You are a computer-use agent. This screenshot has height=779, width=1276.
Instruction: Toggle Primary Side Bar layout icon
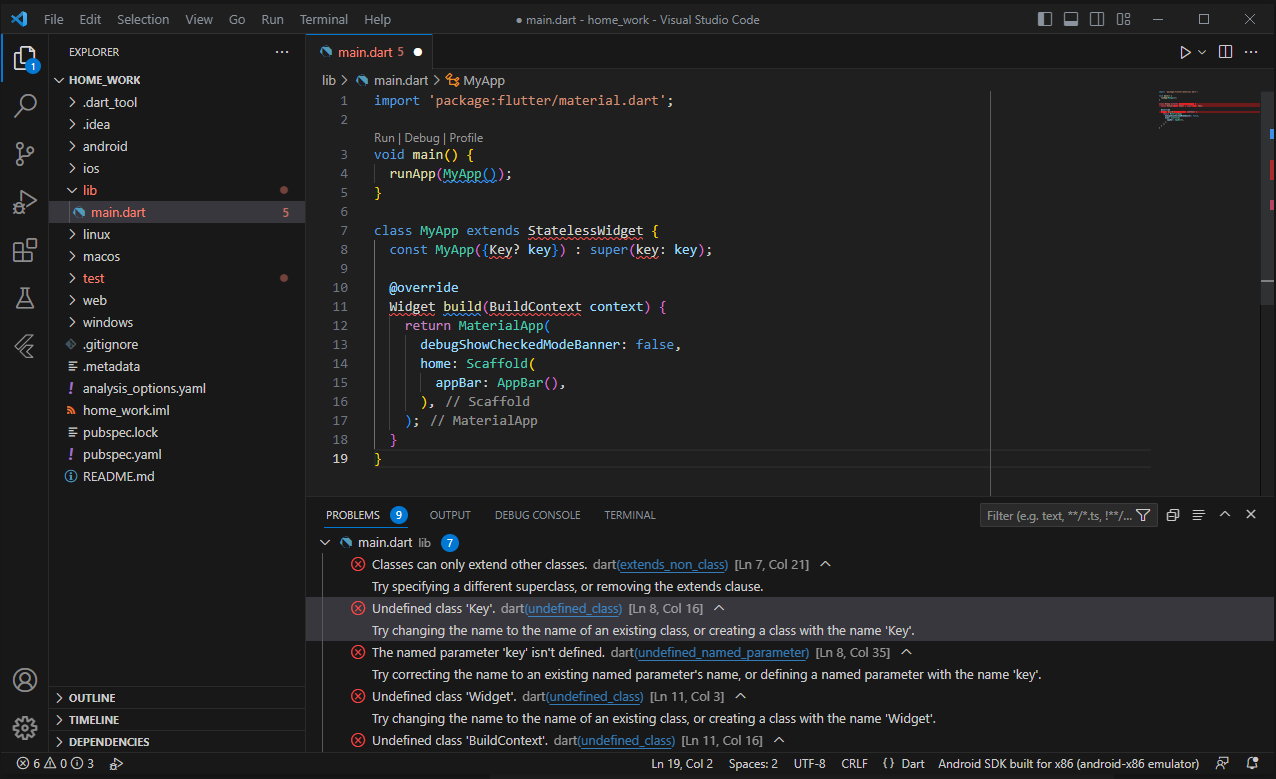1045,19
